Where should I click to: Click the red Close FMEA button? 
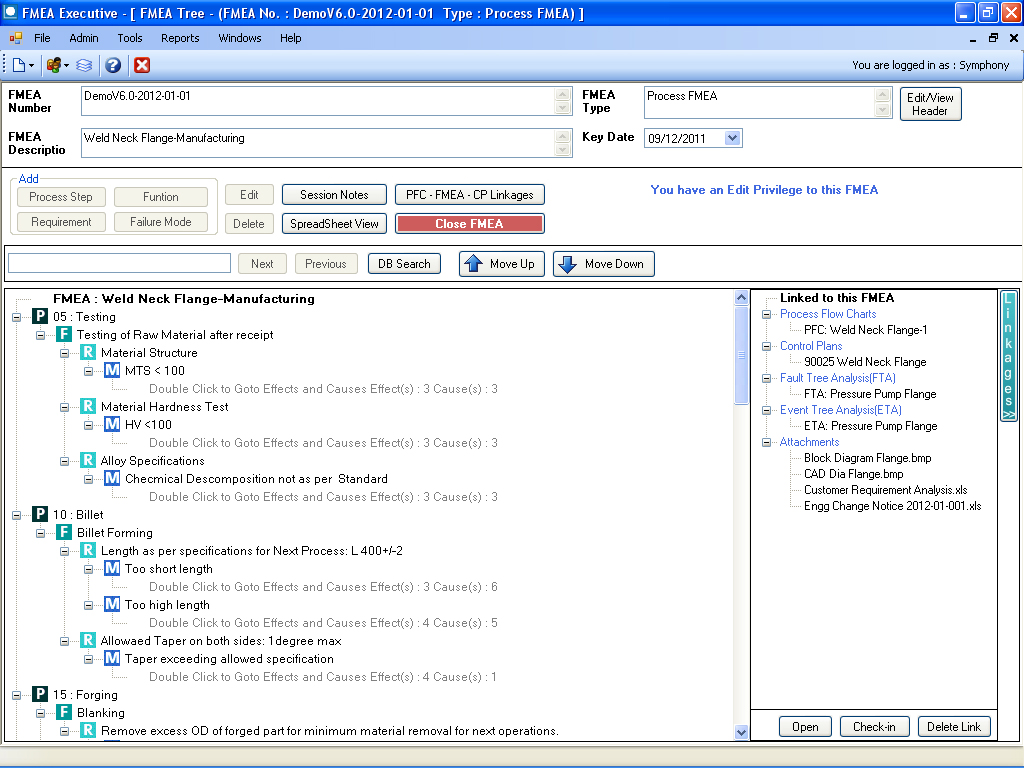pos(470,223)
